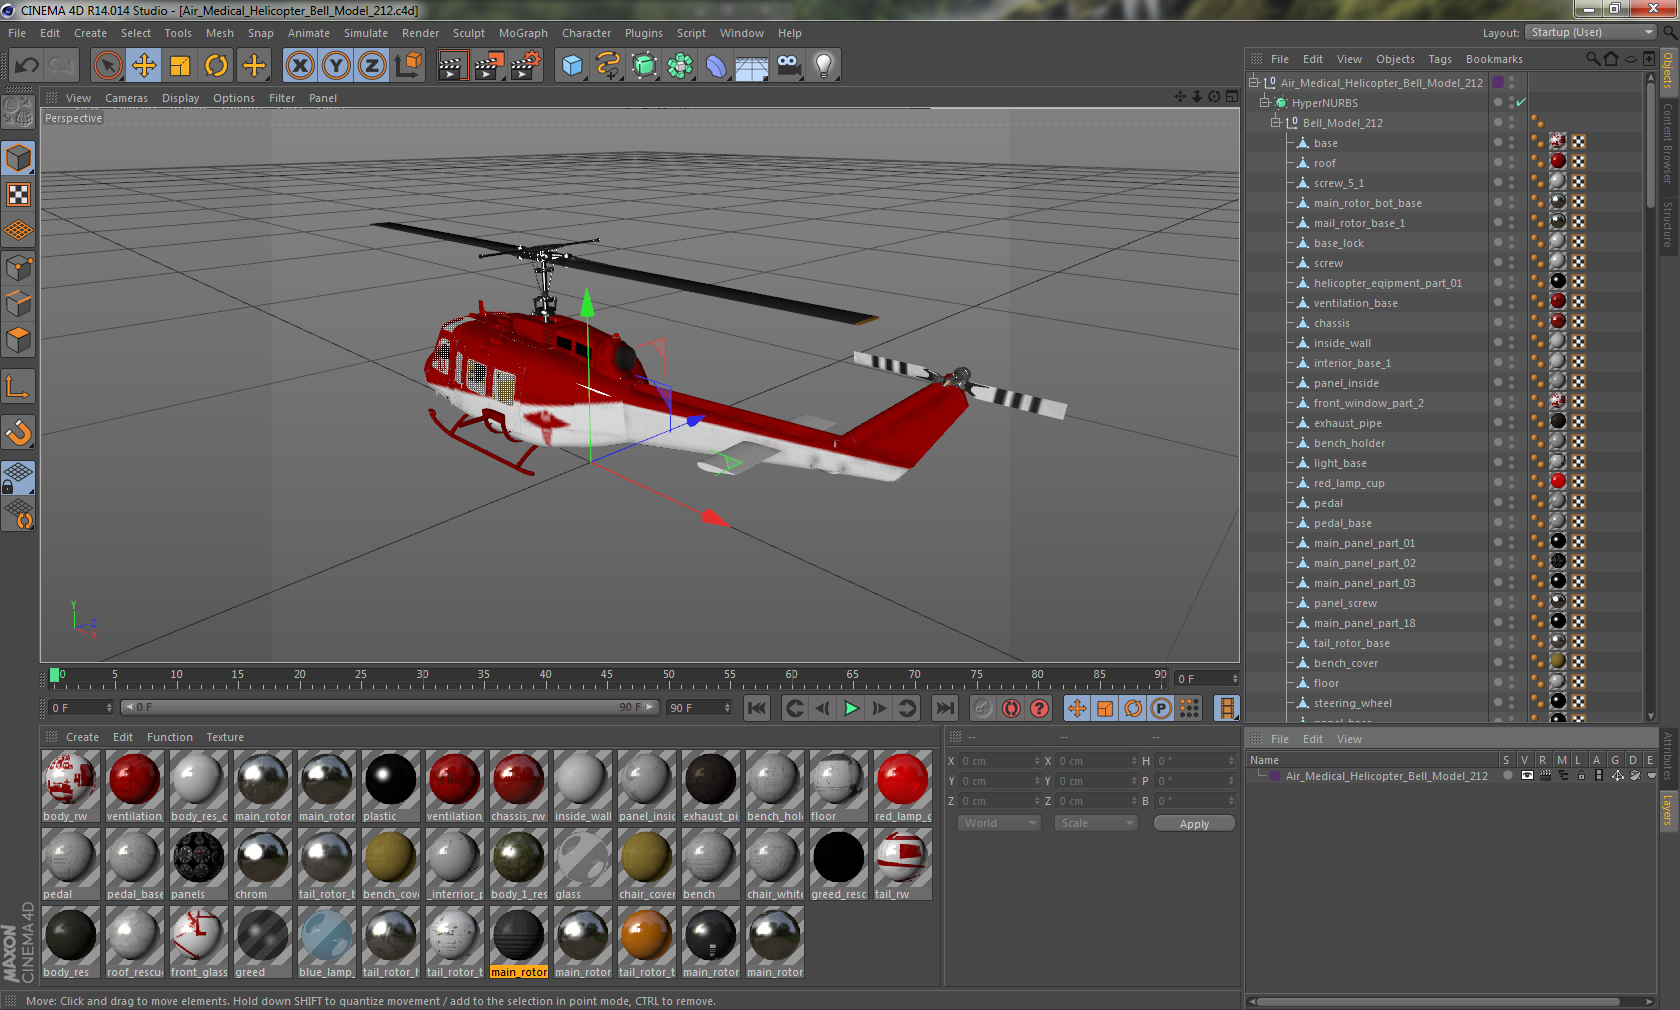Open Render Settings
Image resolution: width=1680 pixels, height=1010 pixels.
coord(526,66)
